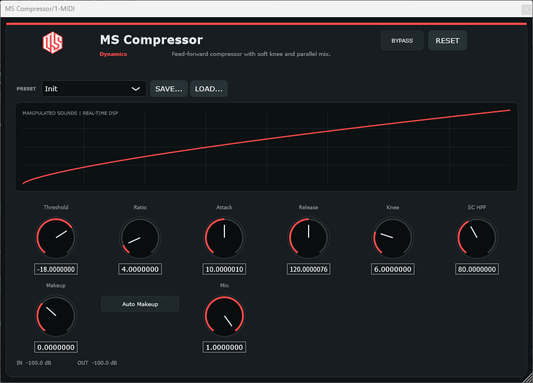Click the MS Compressor/1-MIDI window title

(40, 9)
